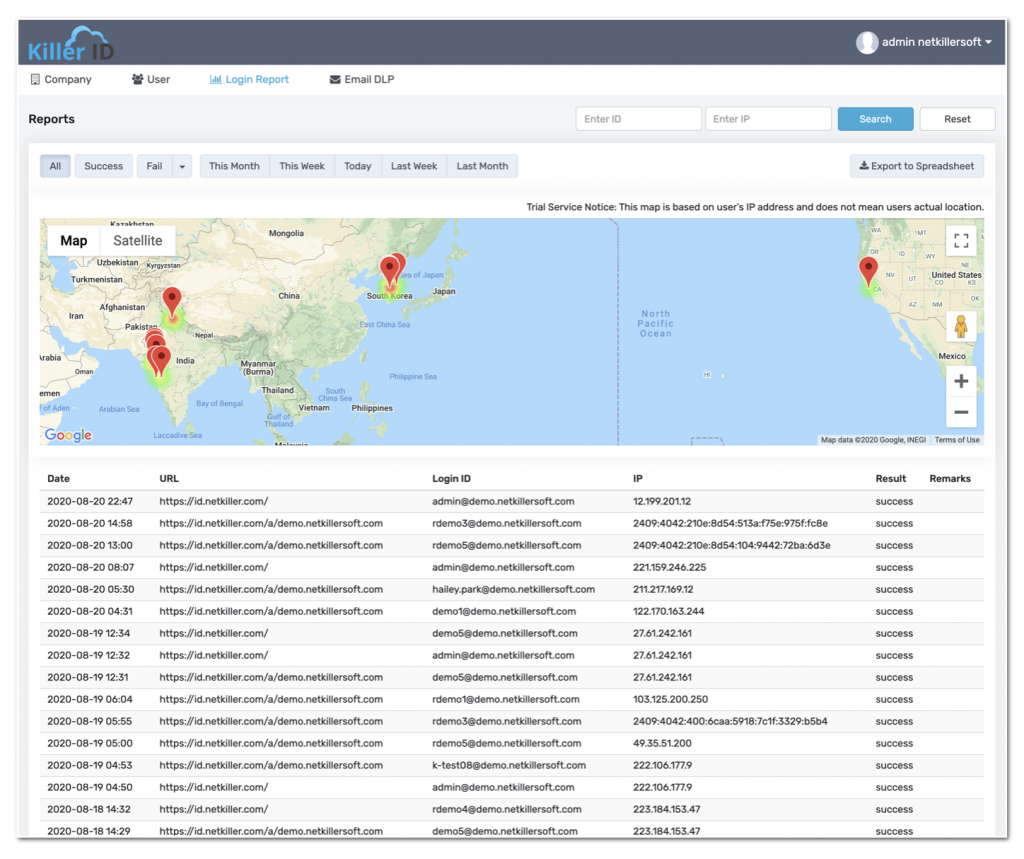Viewport: 1024px width, 859px height.
Task: Select the User tab icon
Action: point(137,79)
